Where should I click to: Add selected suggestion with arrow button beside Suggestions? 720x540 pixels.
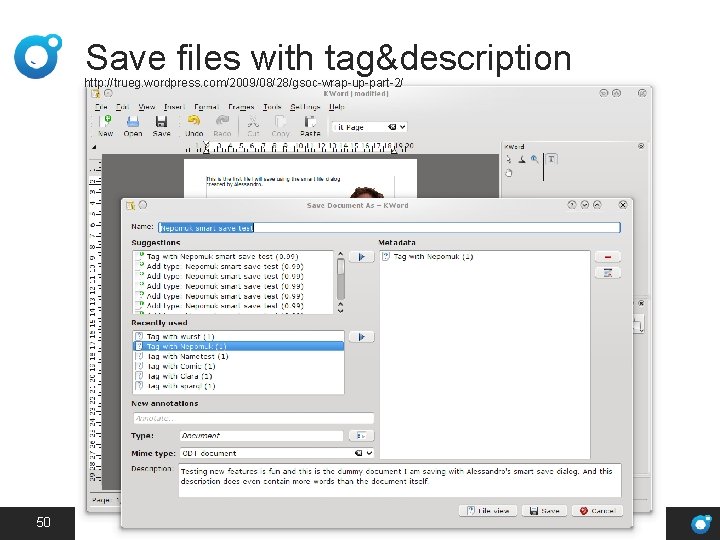coord(361,257)
